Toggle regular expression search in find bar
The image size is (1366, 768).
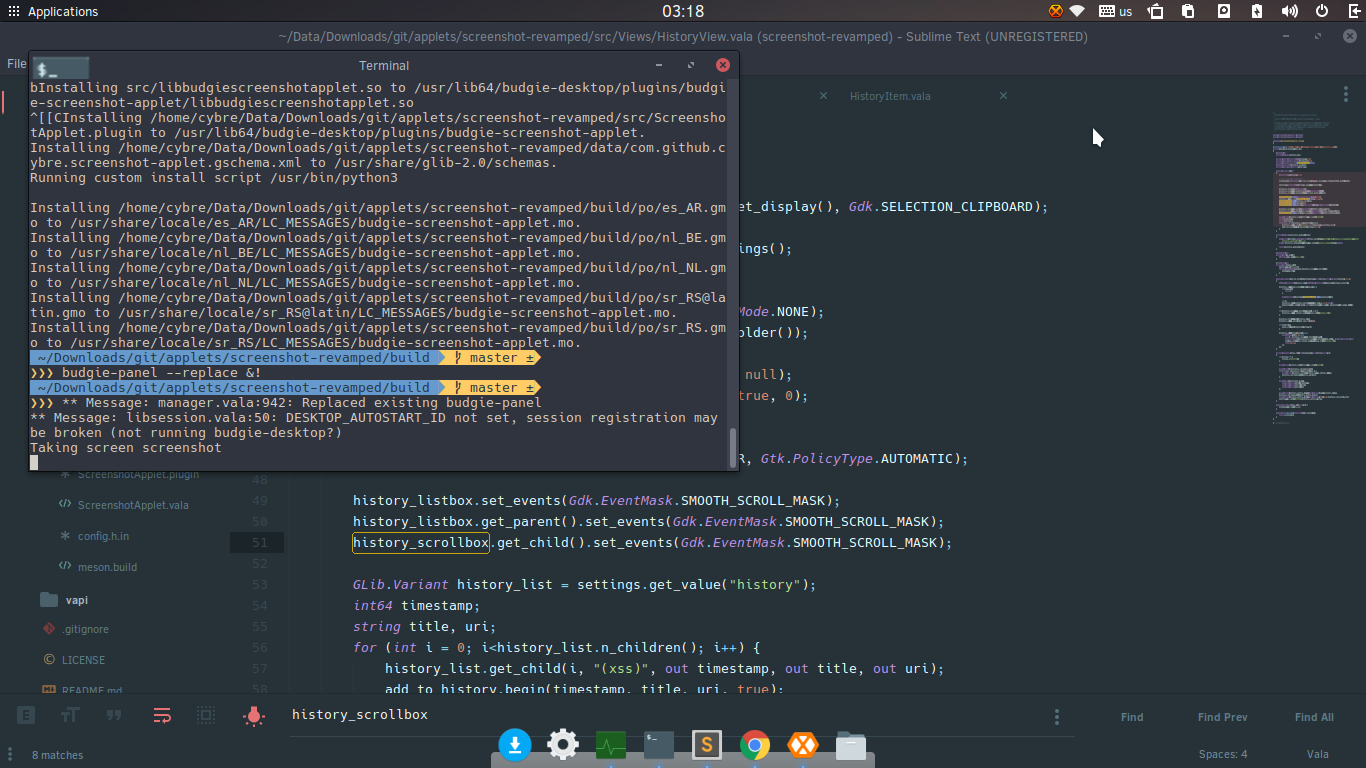[27, 715]
